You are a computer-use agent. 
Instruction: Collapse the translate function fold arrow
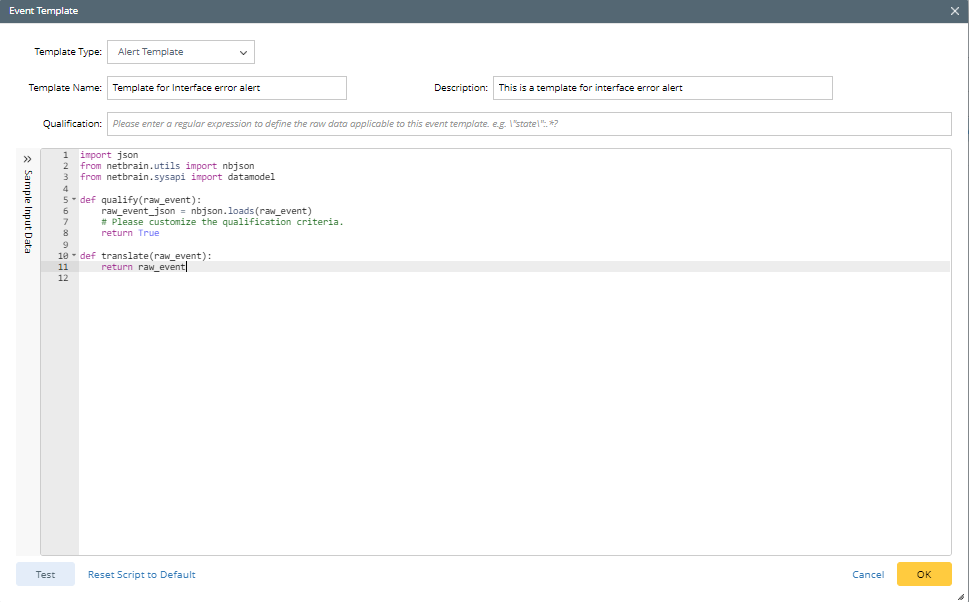click(74, 256)
